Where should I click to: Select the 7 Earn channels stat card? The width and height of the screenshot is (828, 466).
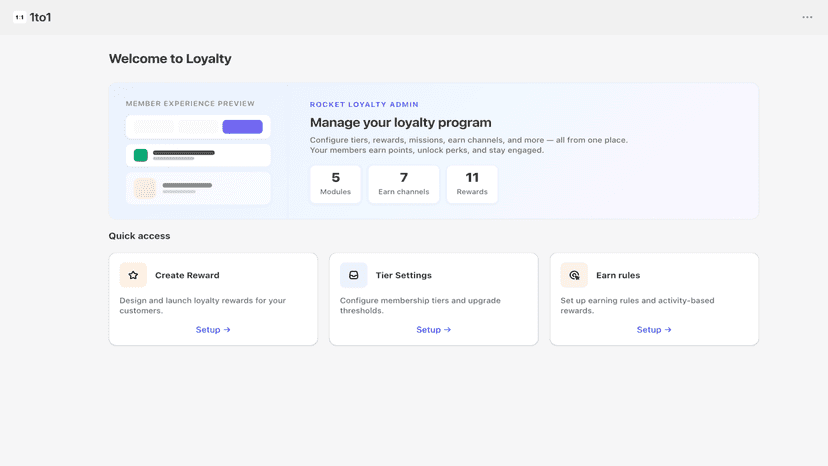pyautogui.click(x=403, y=184)
